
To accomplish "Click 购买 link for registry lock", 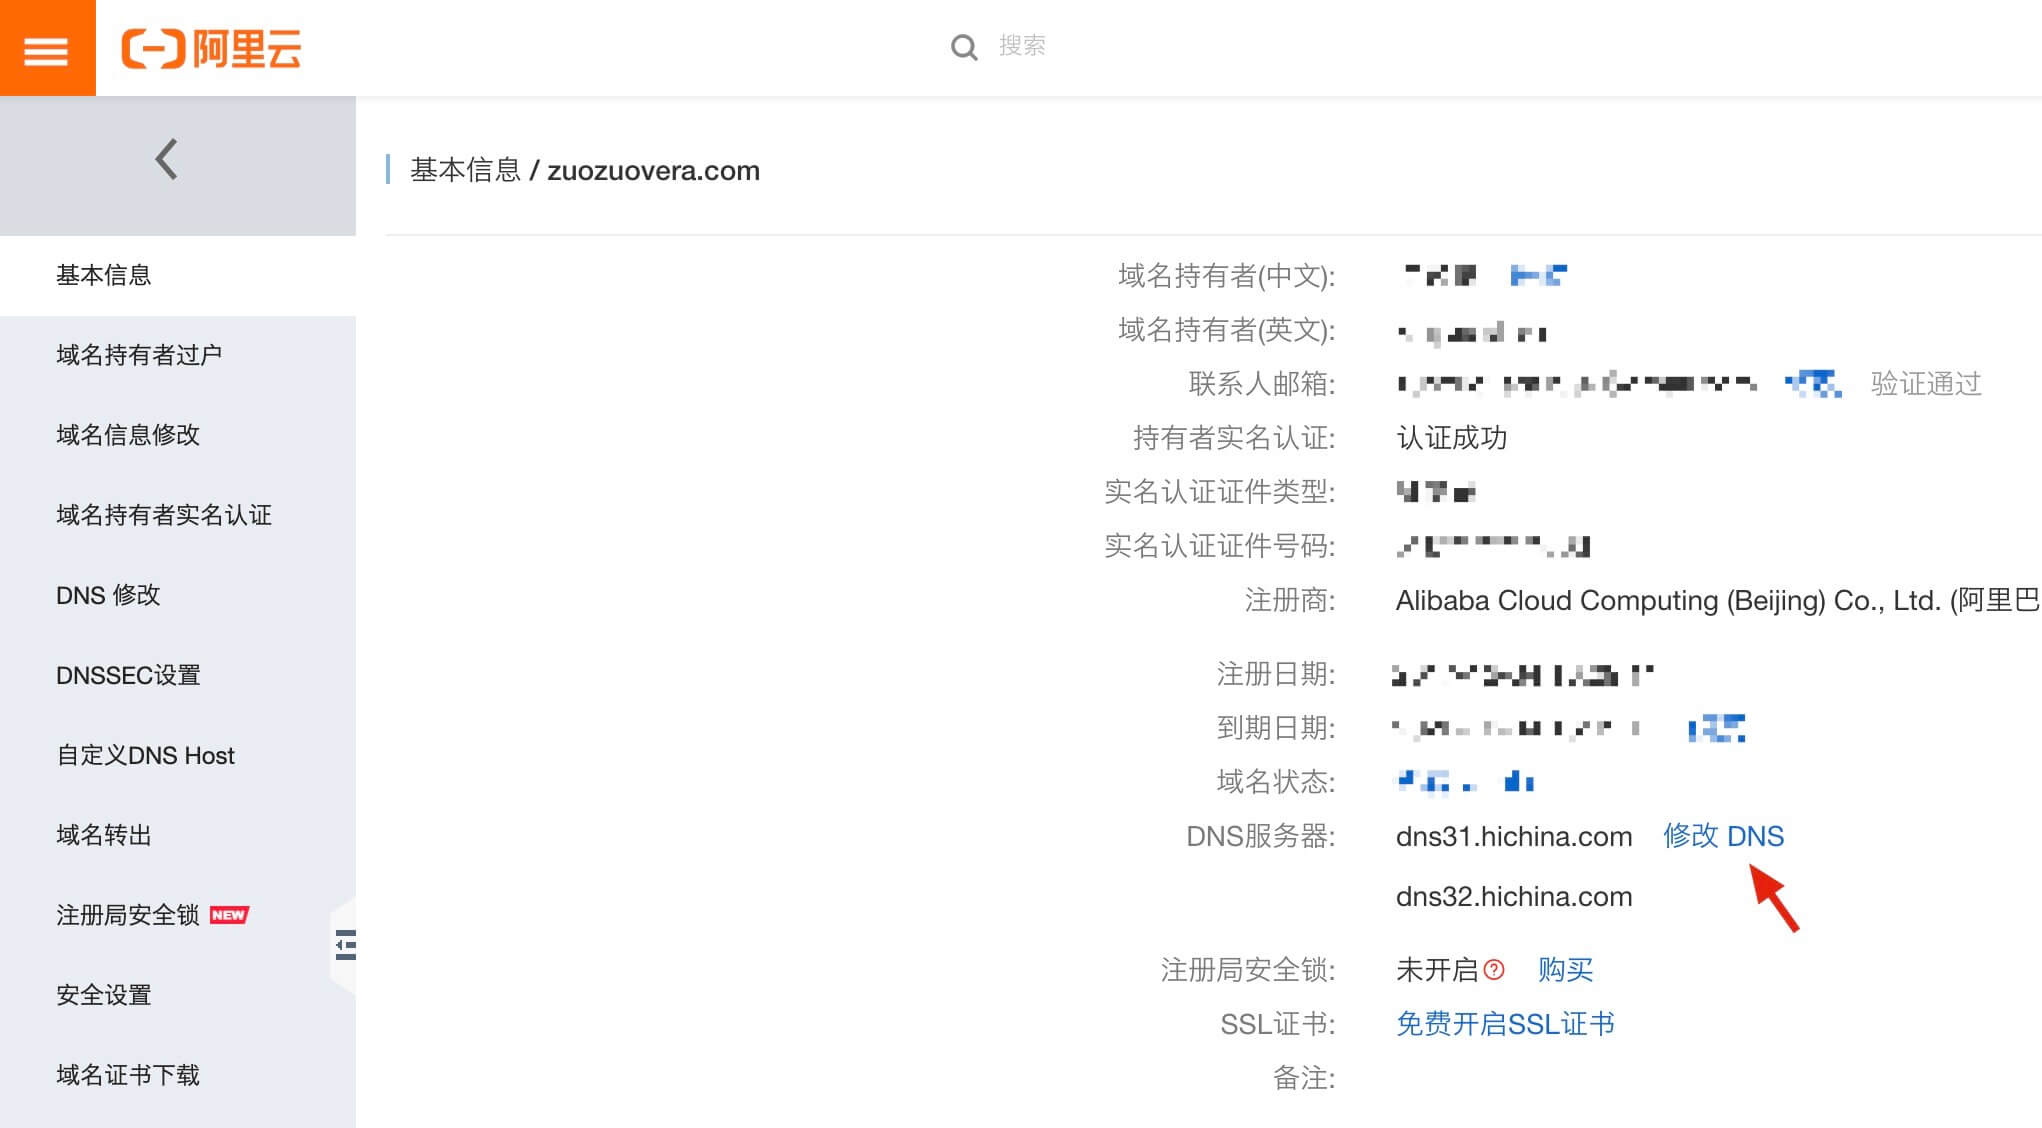I will click(1565, 970).
